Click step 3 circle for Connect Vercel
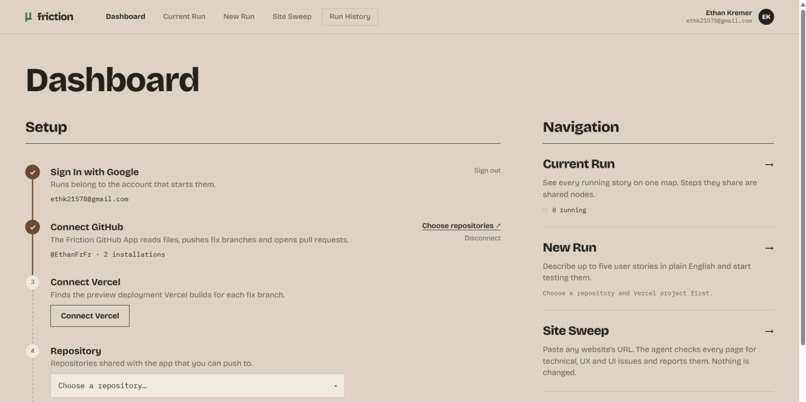 pos(32,282)
